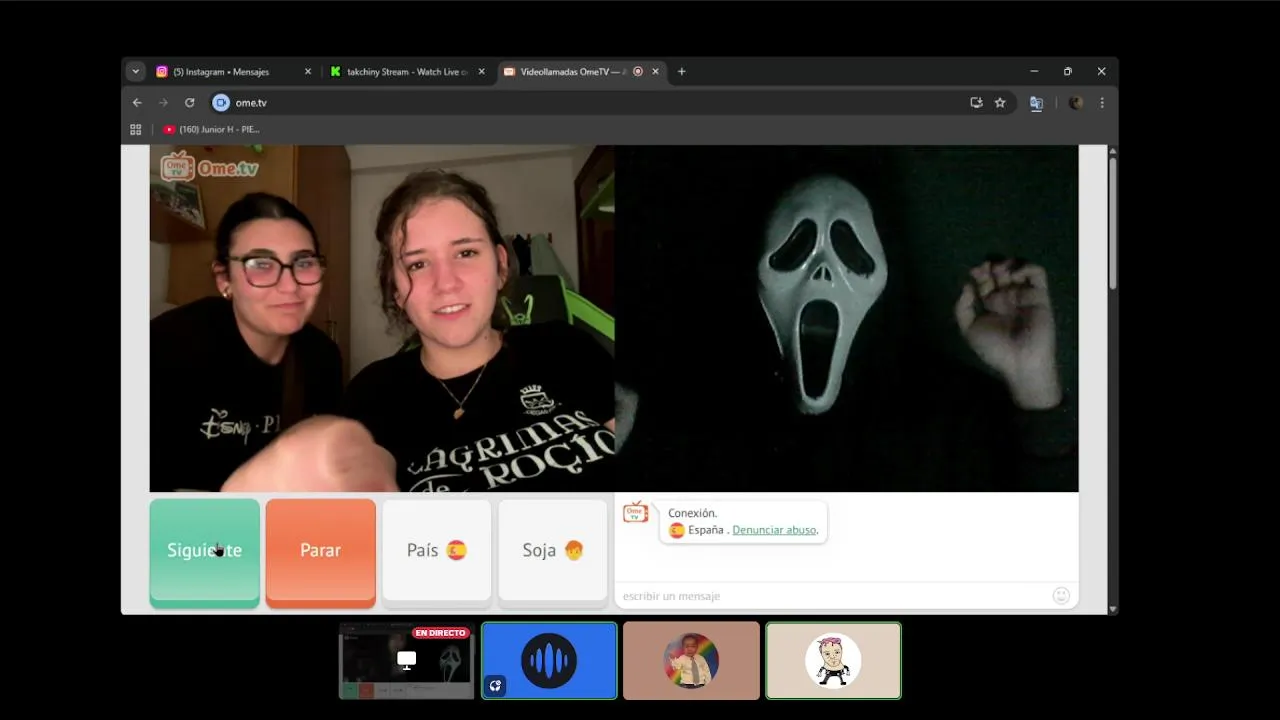
Task: Open the Chrome profile avatar
Action: 1076,103
